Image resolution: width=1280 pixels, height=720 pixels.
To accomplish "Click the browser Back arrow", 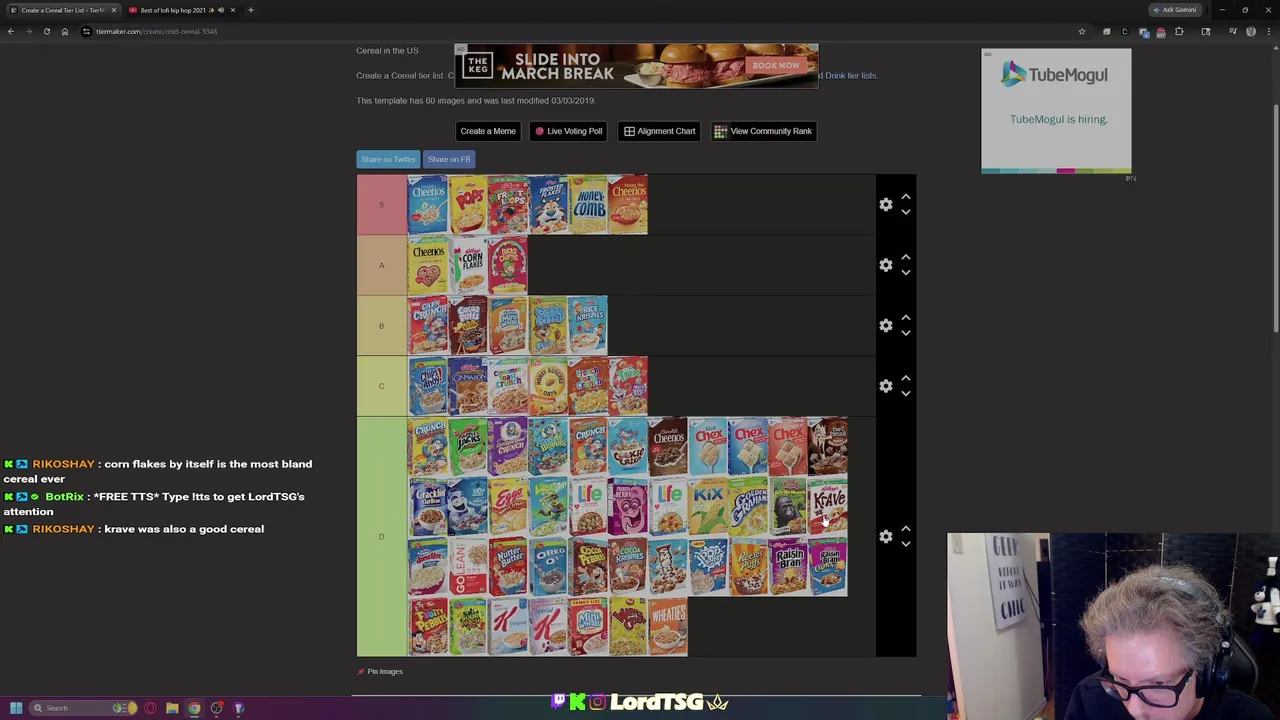I will pyautogui.click(x=10, y=32).
